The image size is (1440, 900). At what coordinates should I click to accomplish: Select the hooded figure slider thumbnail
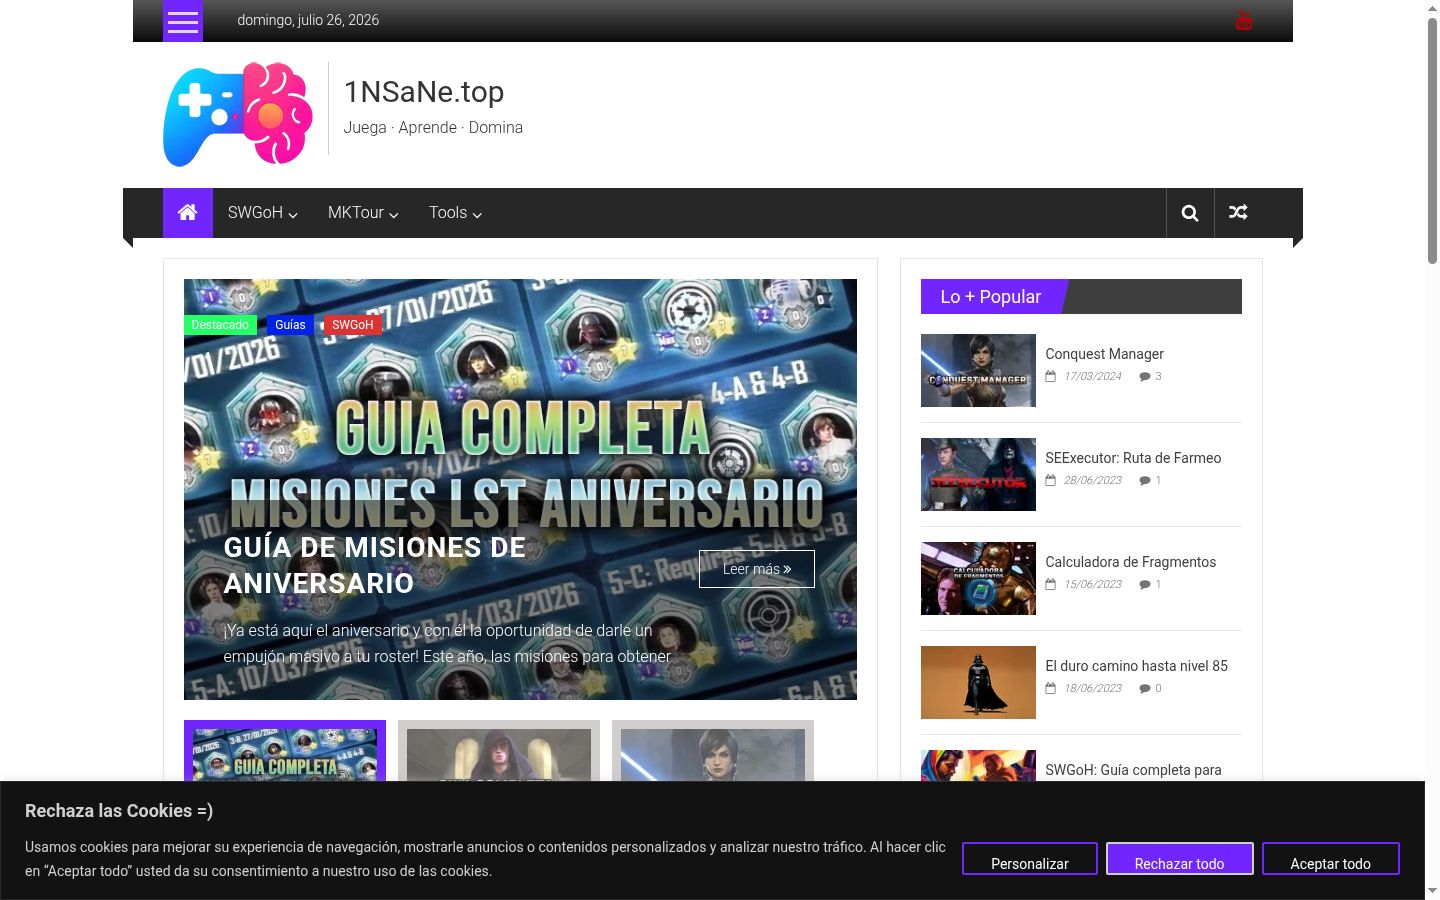point(499,751)
